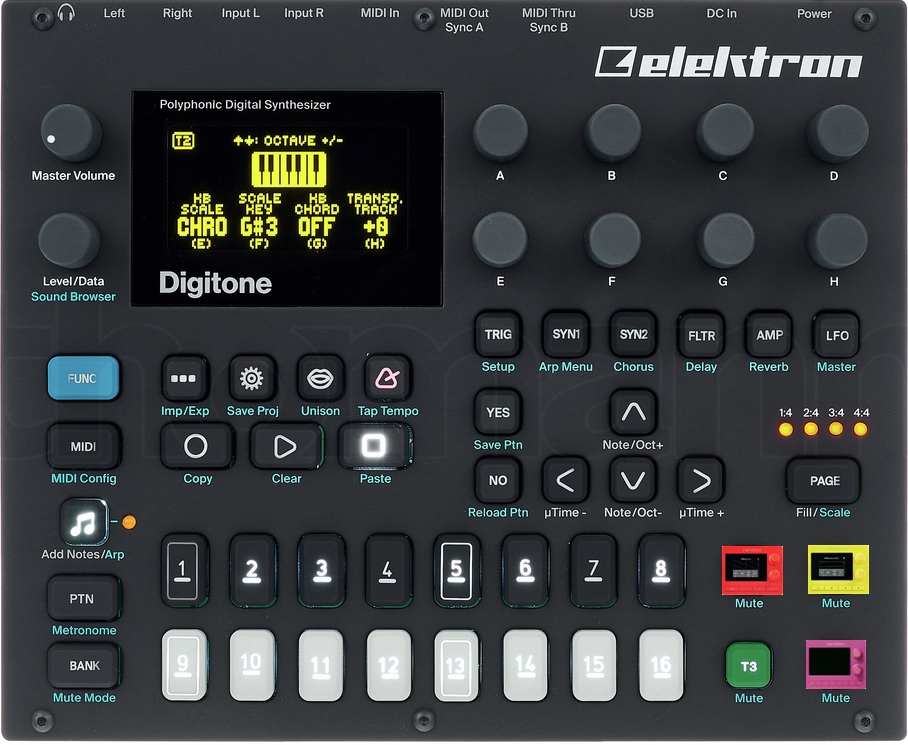Click the T2 track indicator on screen
908x745 pixels.
183,141
